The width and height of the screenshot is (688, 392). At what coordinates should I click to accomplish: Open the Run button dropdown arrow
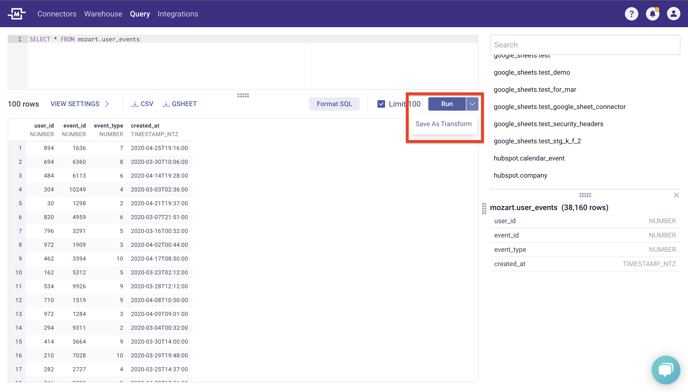click(472, 104)
